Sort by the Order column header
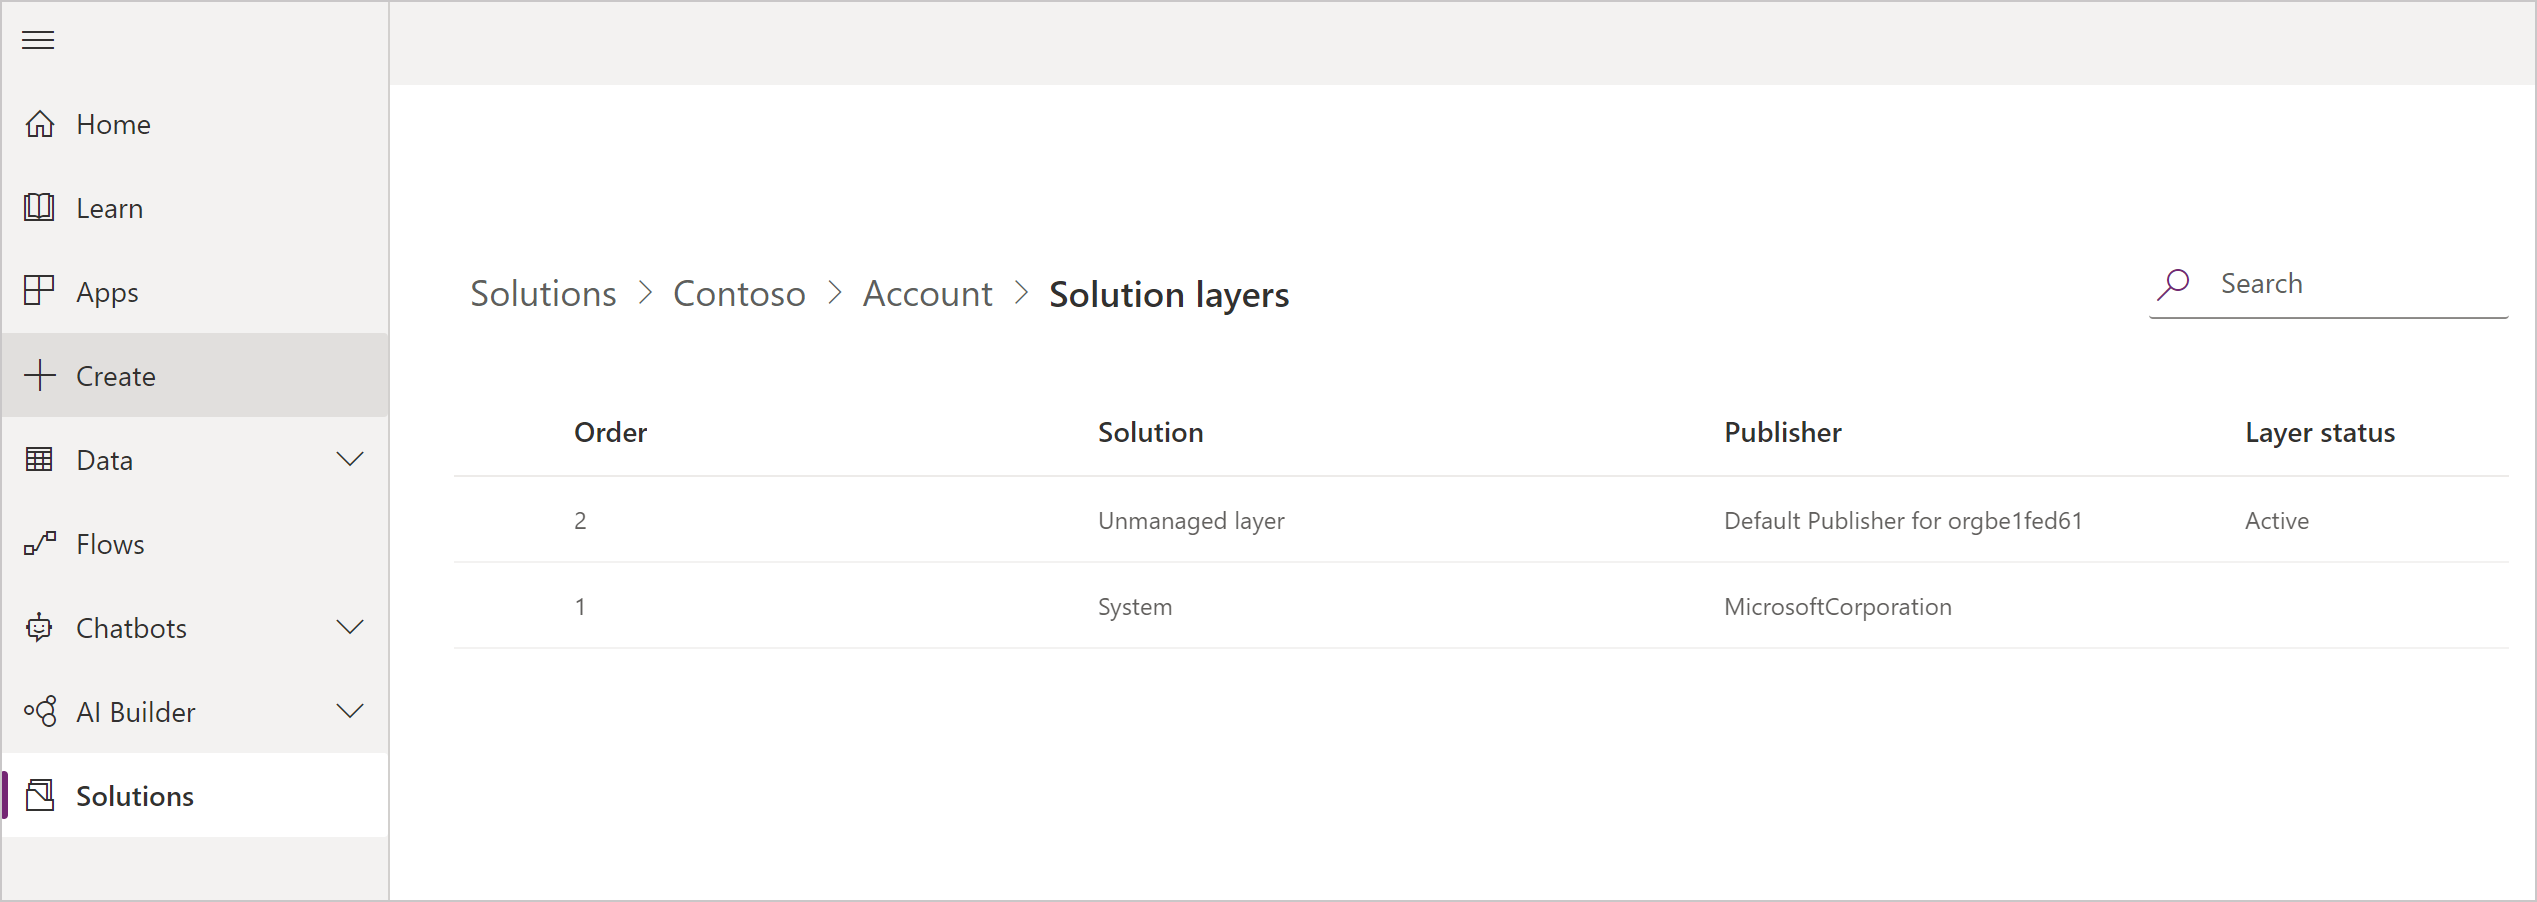Image resolution: width=2537 pixels, height=902 pixels. coord(609,432)
